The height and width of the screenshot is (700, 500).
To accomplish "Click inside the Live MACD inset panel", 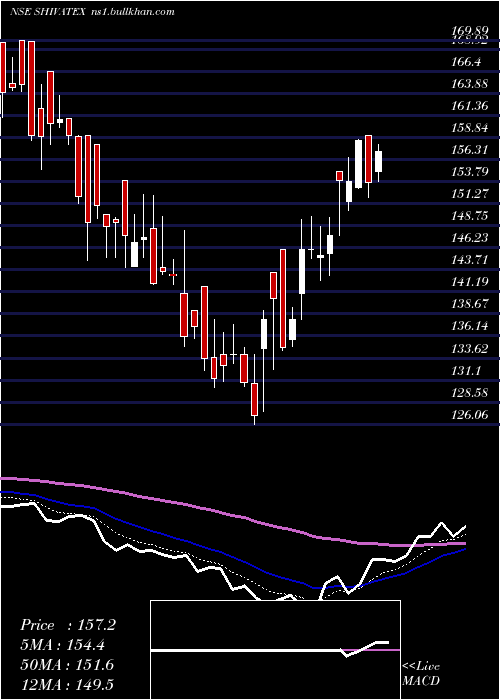I will click(275, 650).
